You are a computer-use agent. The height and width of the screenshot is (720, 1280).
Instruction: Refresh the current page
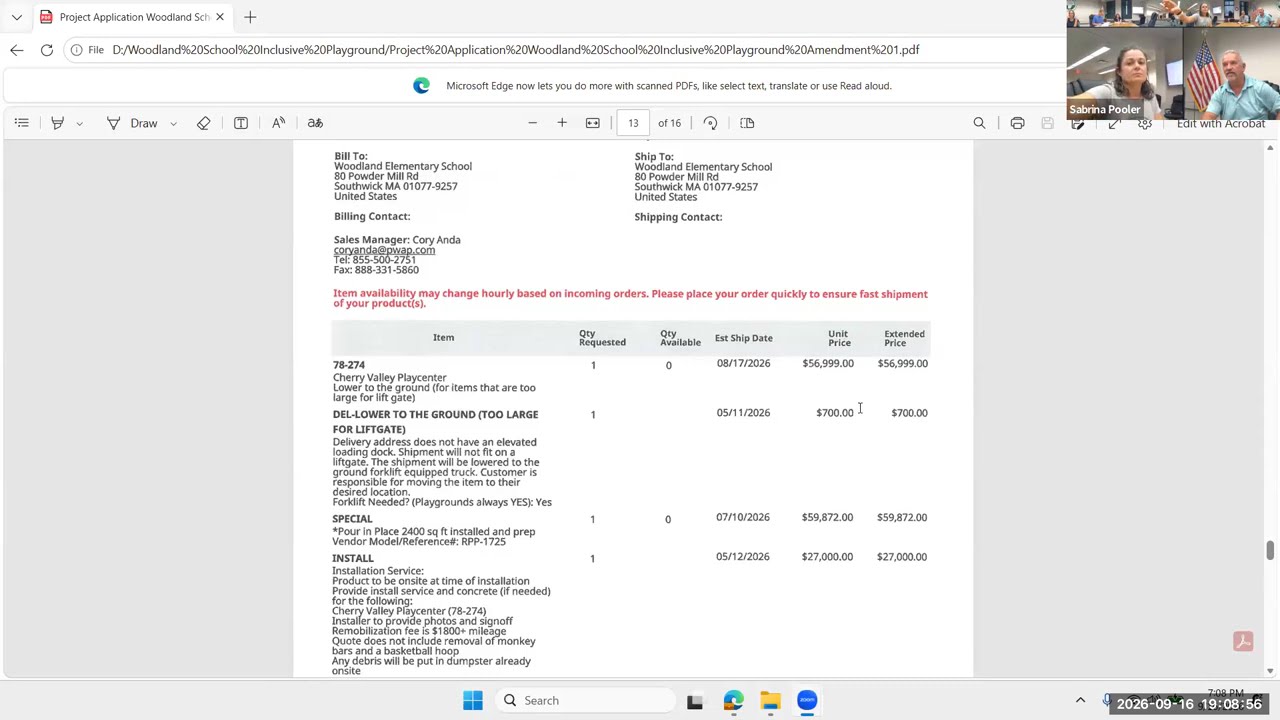tap(47, 50)
